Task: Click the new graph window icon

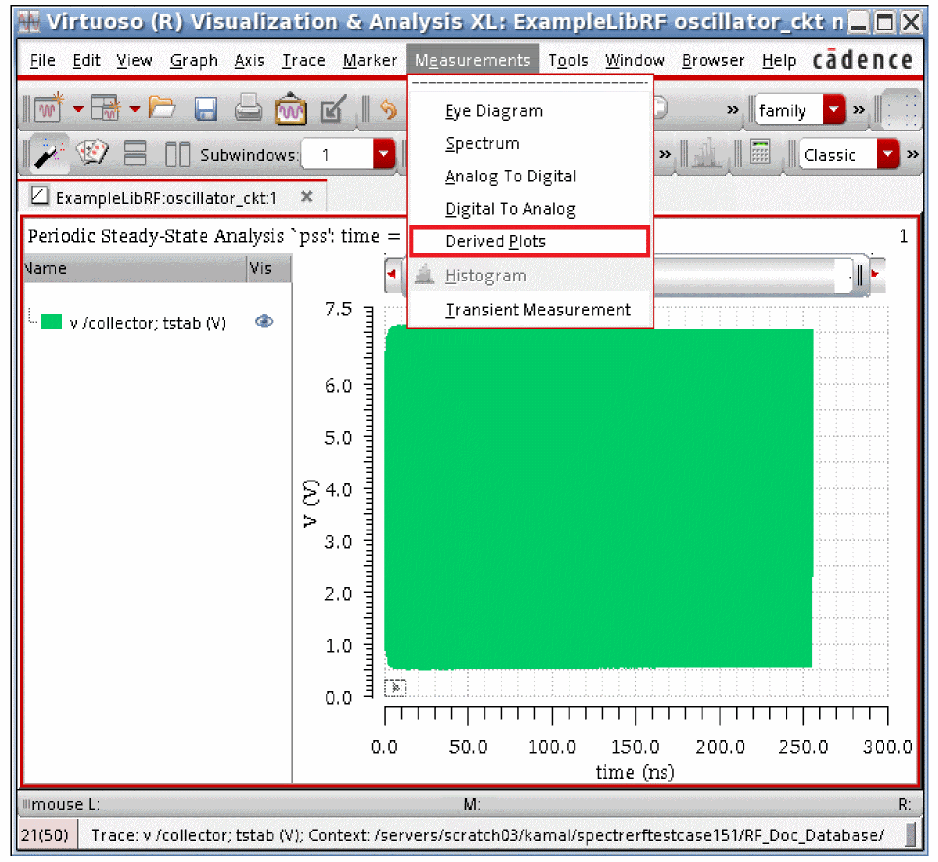Action: coord(49,108)
